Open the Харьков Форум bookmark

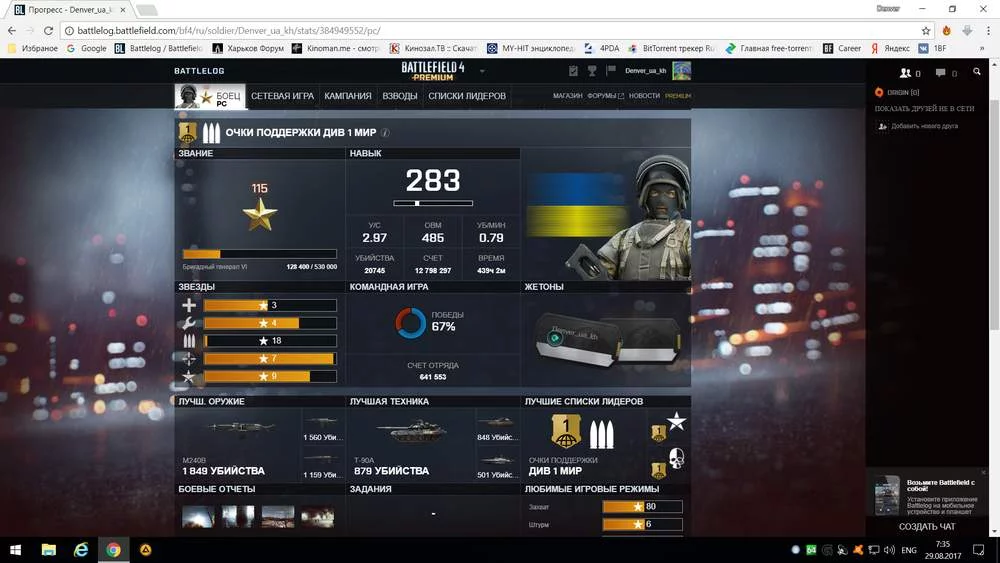coord(249,48)
